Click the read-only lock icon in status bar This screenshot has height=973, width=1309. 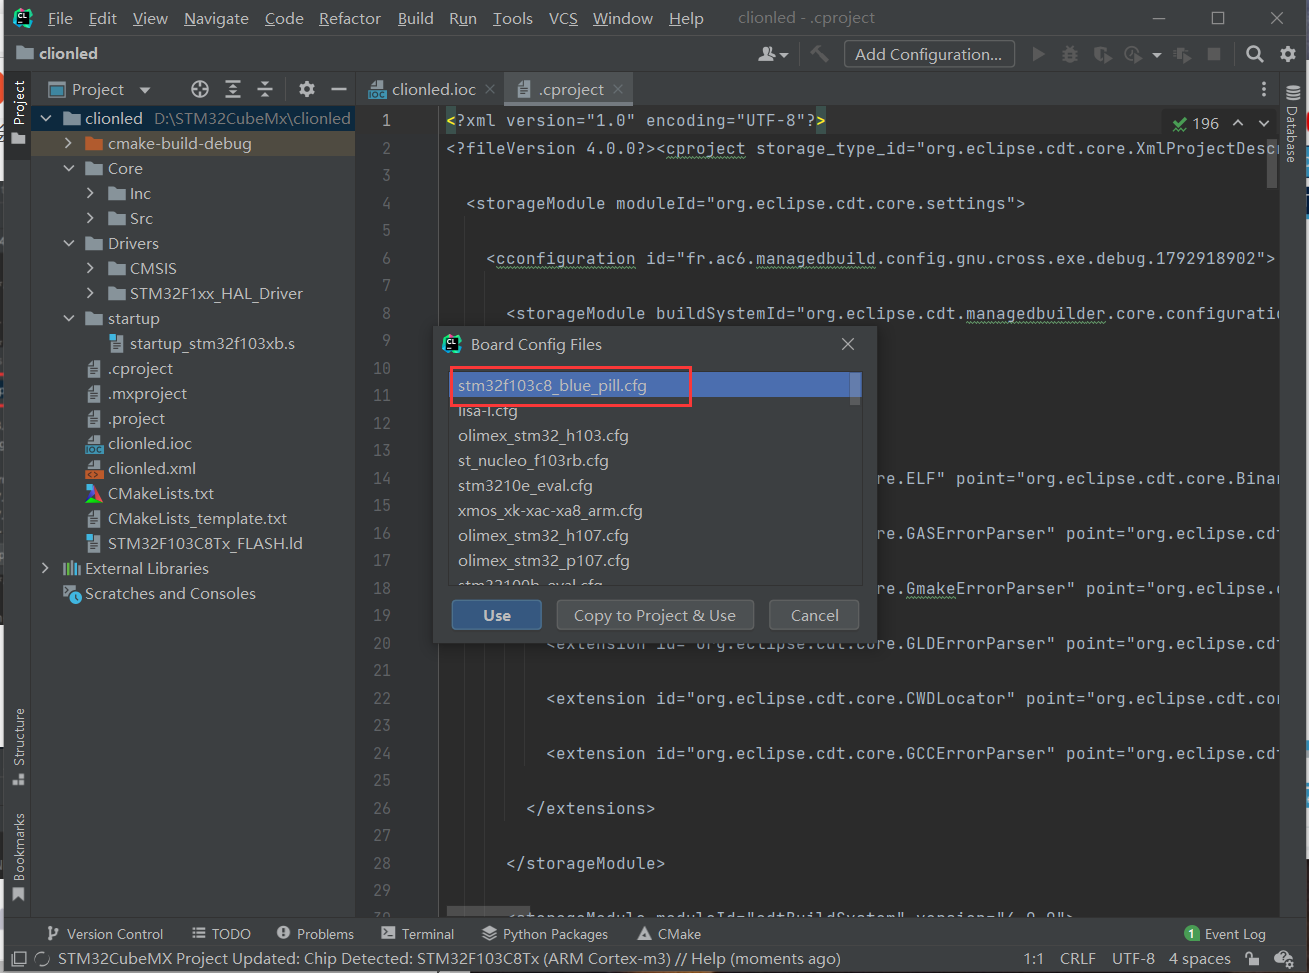(x=1254, y=959)
